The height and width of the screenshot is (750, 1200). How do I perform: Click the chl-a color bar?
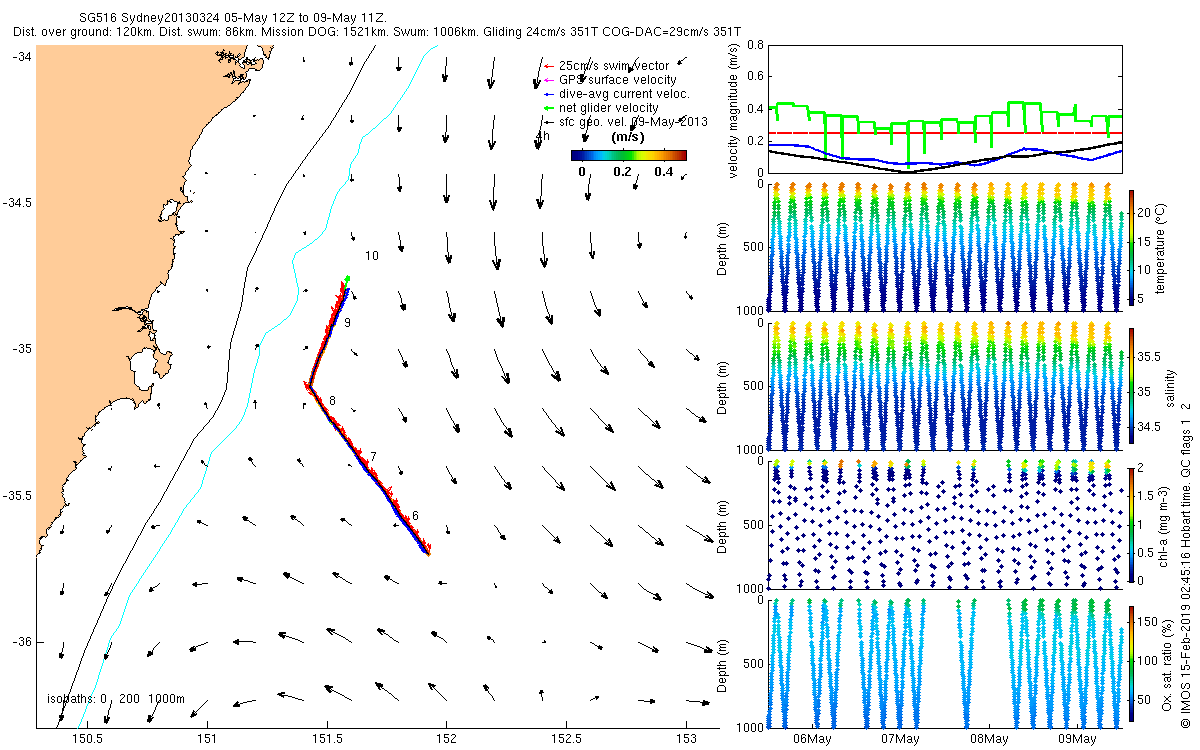1131,523
